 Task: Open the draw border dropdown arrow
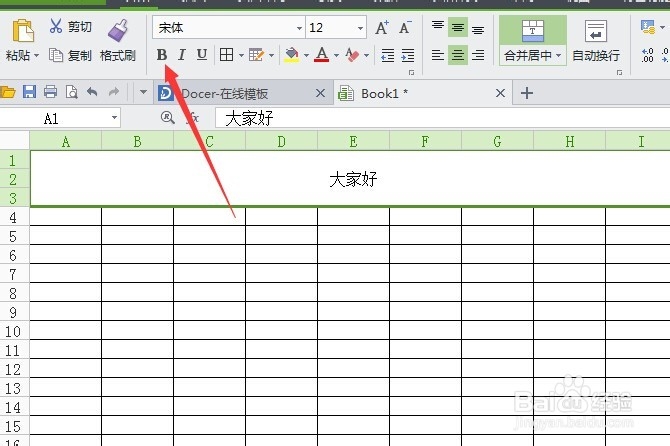(x=271, y=56)
